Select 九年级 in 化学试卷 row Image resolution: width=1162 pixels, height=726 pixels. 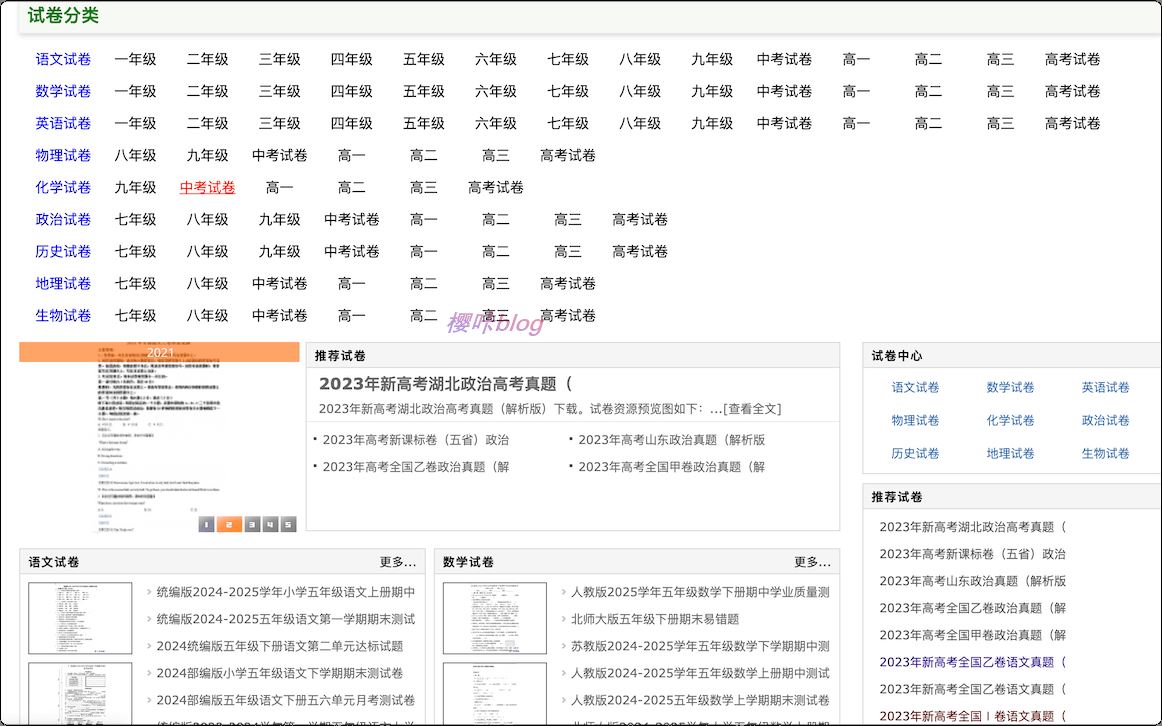coord(135,187)
